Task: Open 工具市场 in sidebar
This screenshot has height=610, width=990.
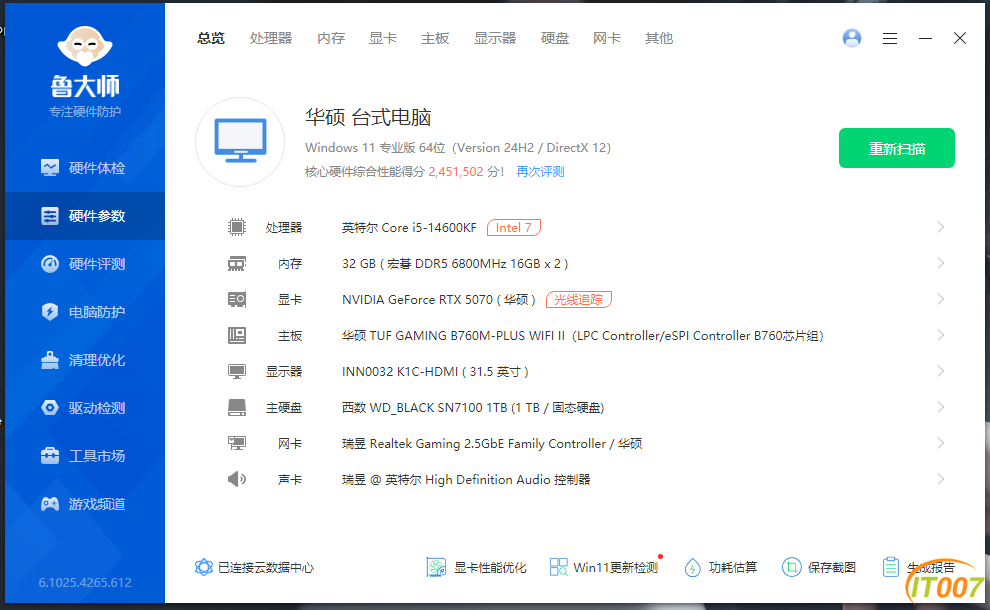Action: tap(85, 456)
